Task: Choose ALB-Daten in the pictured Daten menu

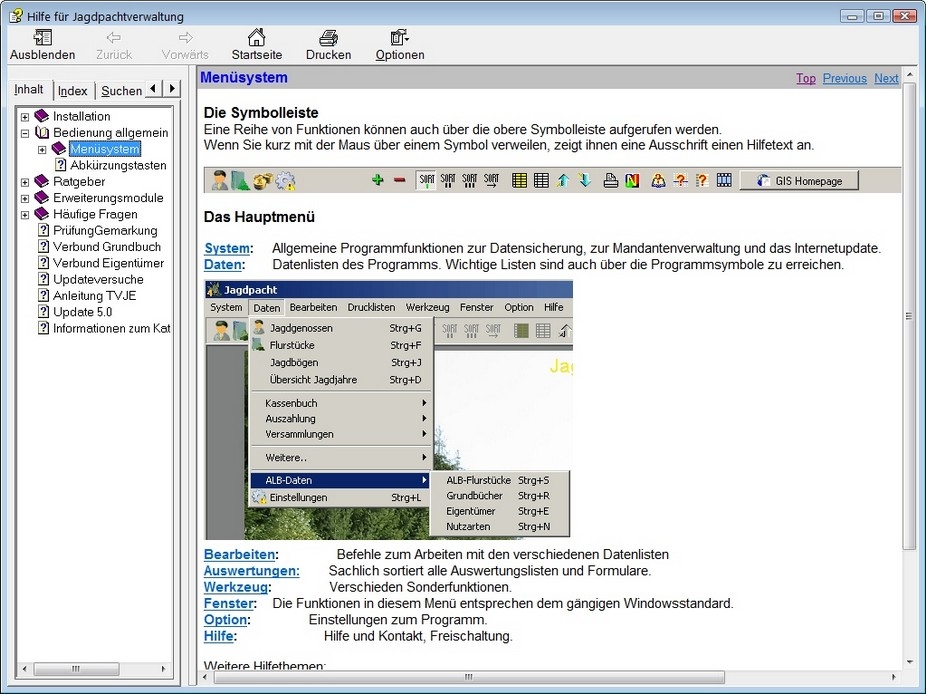Action: click(340, 480)
